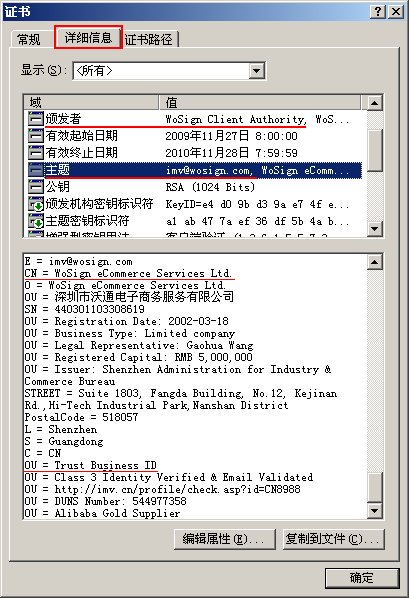Click value 2010年11月28日 7:59:59

(231, 153)
